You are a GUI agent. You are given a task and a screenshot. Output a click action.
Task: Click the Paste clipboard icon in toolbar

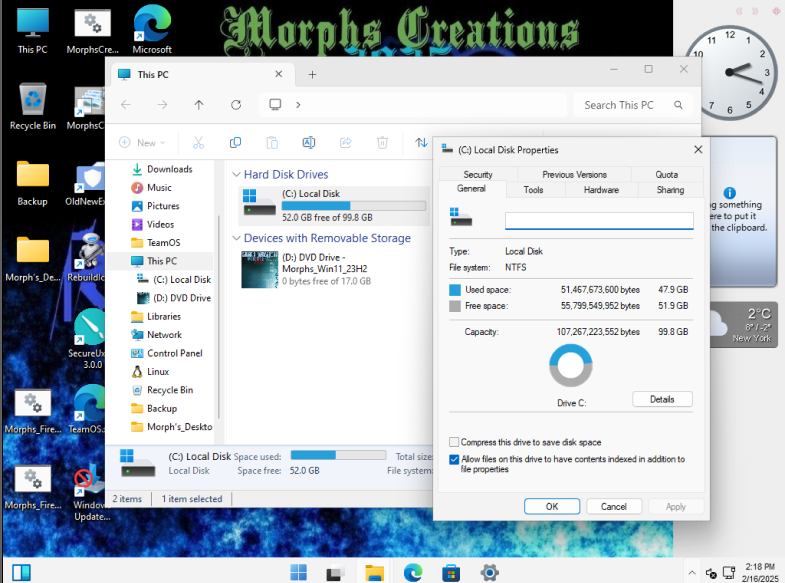coord(272,143)
